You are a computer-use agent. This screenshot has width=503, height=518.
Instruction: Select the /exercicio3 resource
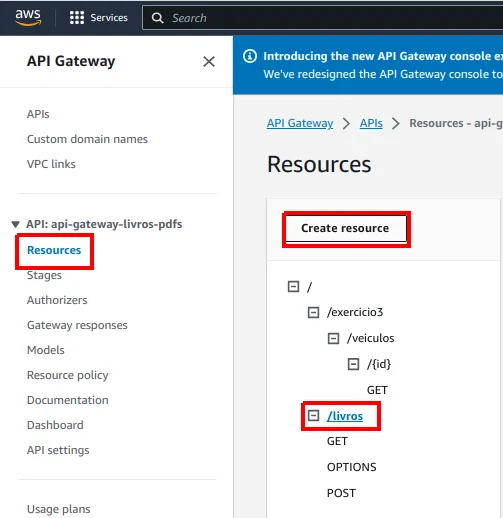pos(355,312)
